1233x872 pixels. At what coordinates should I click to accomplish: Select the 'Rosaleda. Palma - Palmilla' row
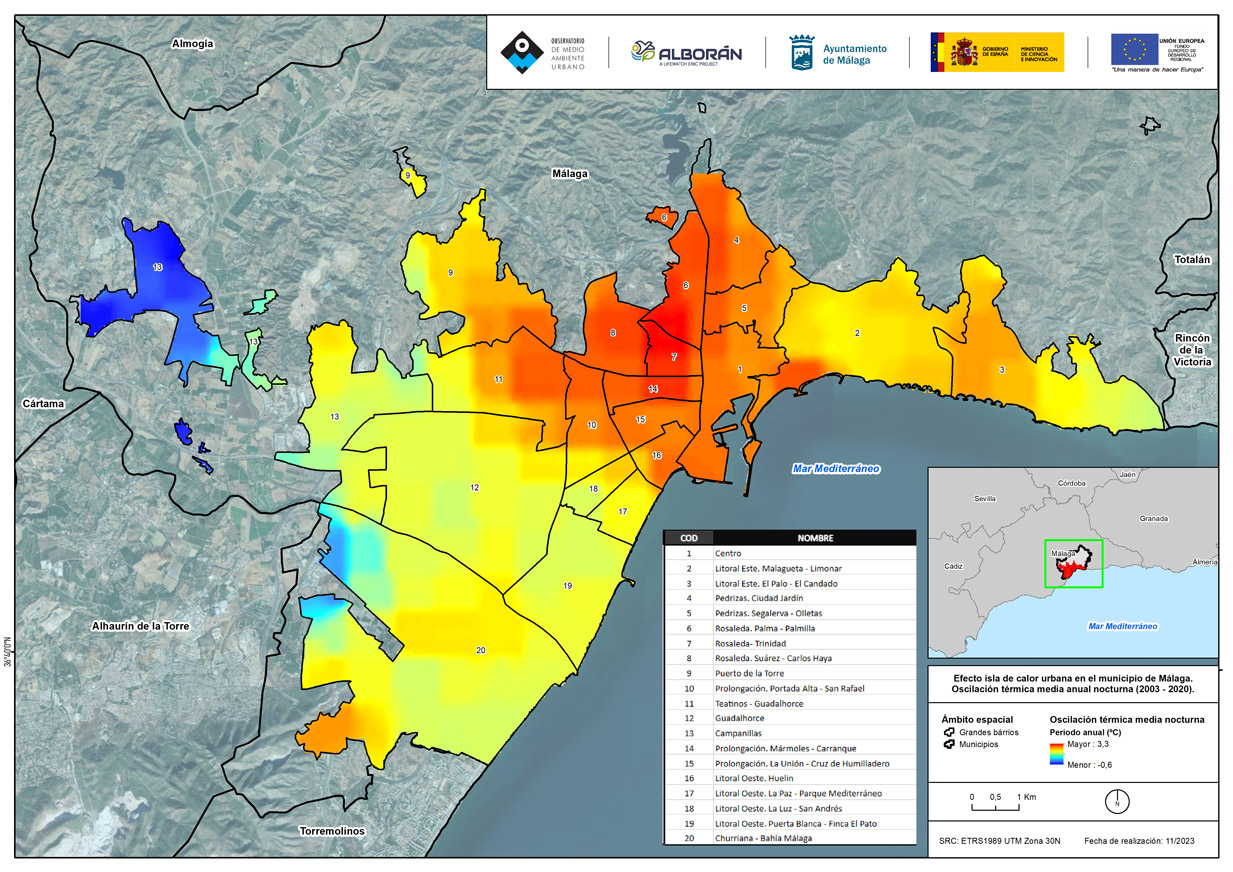click(x=790, y=628)
